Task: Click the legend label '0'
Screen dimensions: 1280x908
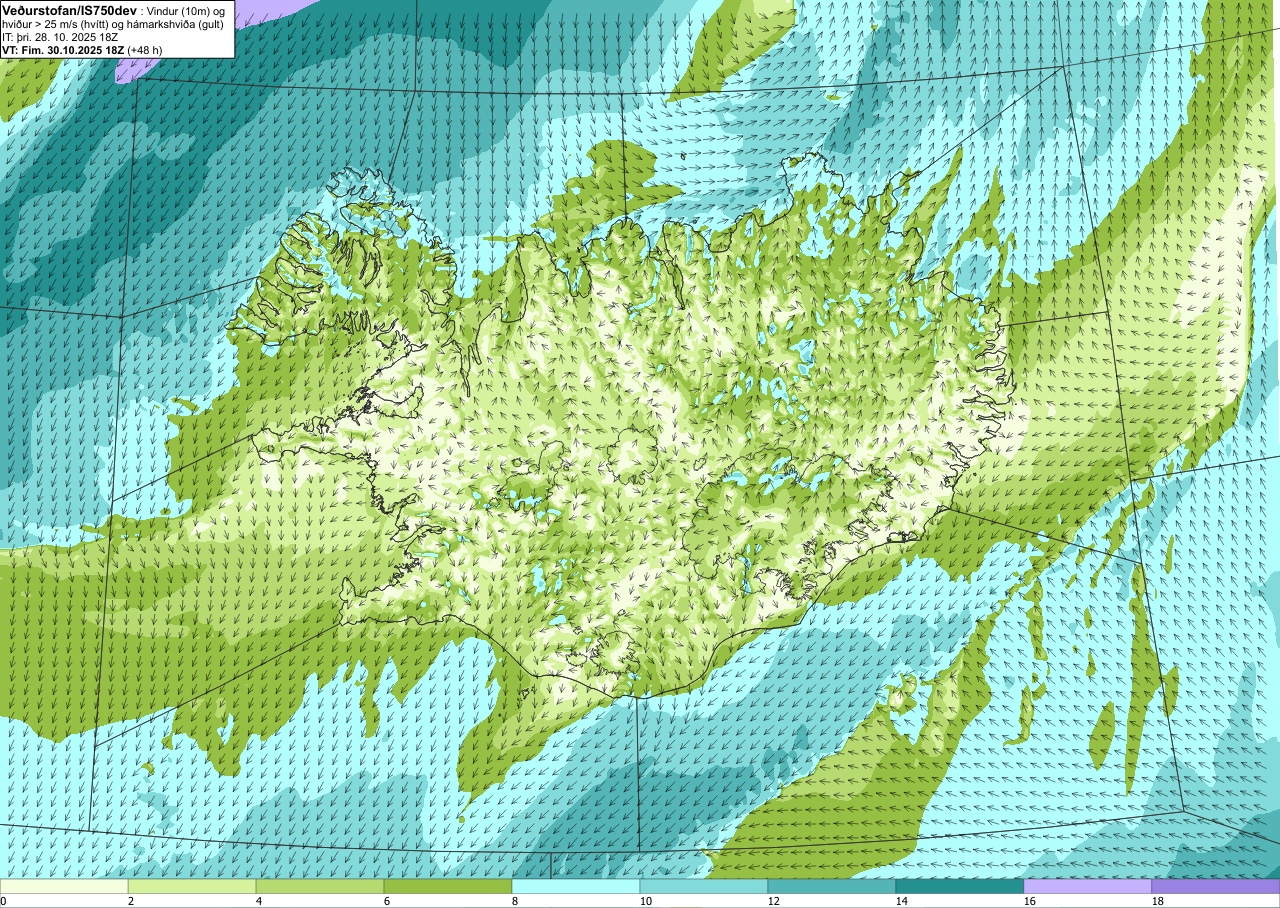Action: tap(3, 901)
